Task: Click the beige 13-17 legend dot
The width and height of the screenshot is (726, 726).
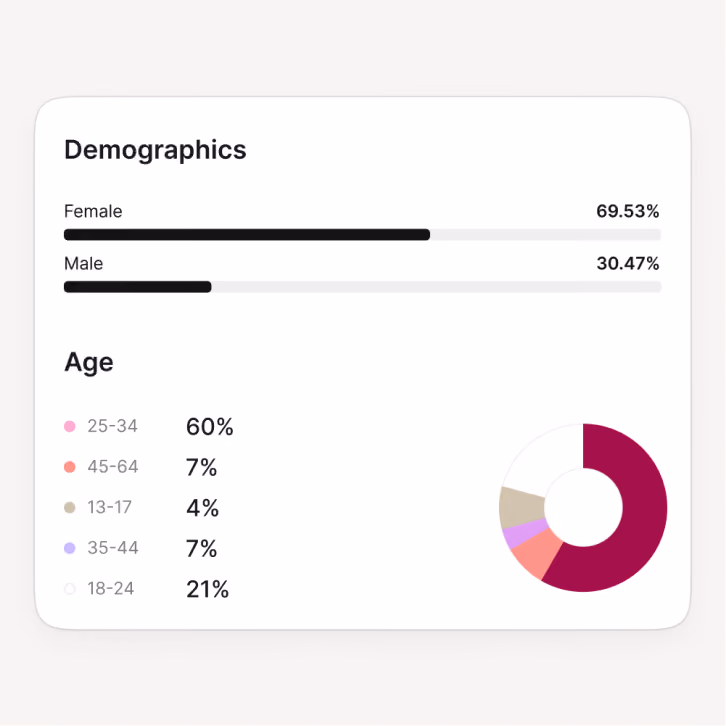Action: pyautogui.click(x=69, y=507)
